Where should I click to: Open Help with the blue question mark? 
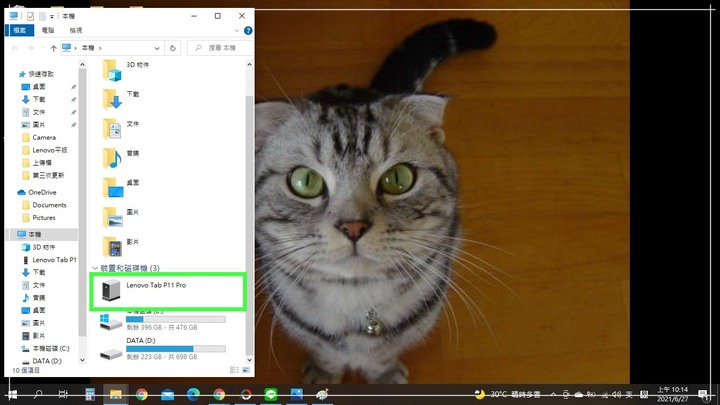click(x=248, y=31)
